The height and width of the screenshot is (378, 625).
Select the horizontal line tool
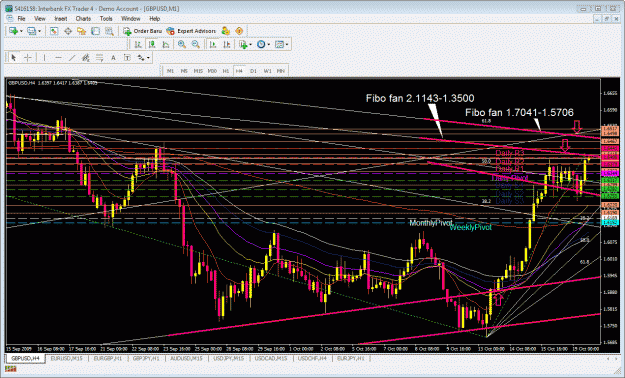(58, 58)
